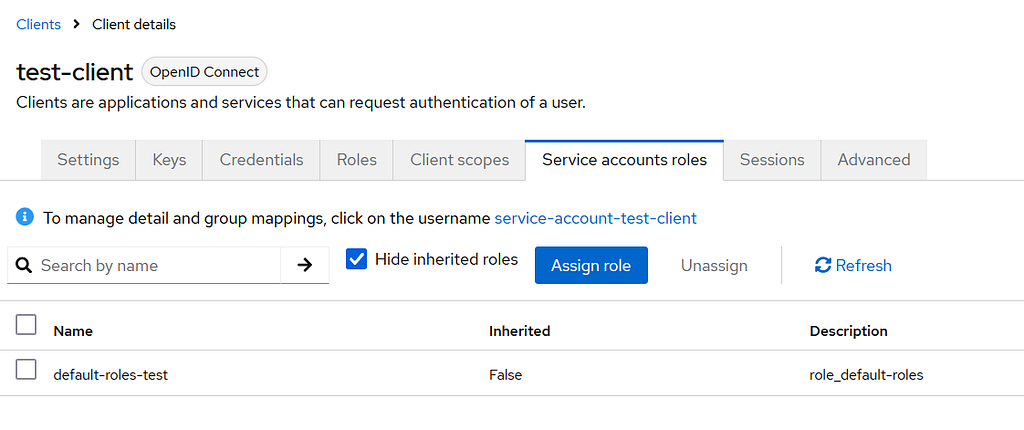The image size is (1024, 430).
Task: Open the Credentials tab
Action: pyautogui.click(x=261, y=159)
